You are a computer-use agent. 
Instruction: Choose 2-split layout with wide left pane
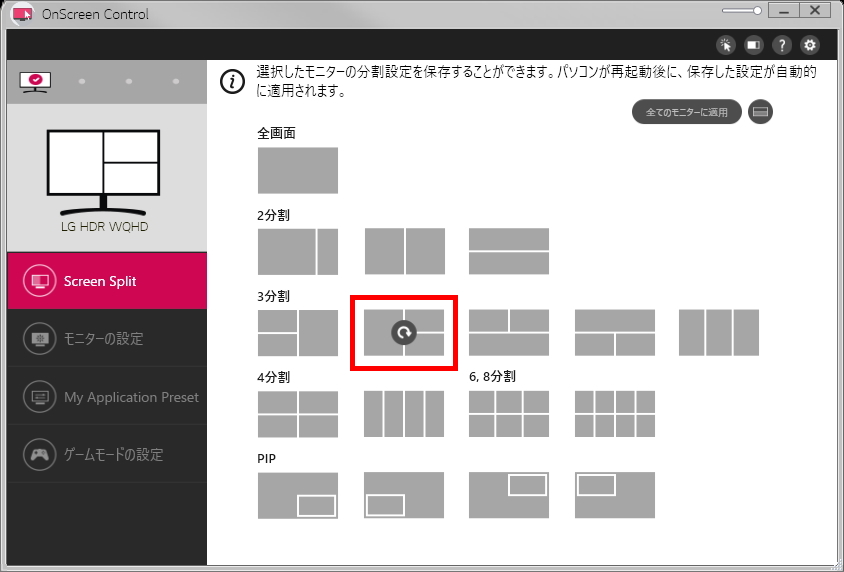[298, 251]
